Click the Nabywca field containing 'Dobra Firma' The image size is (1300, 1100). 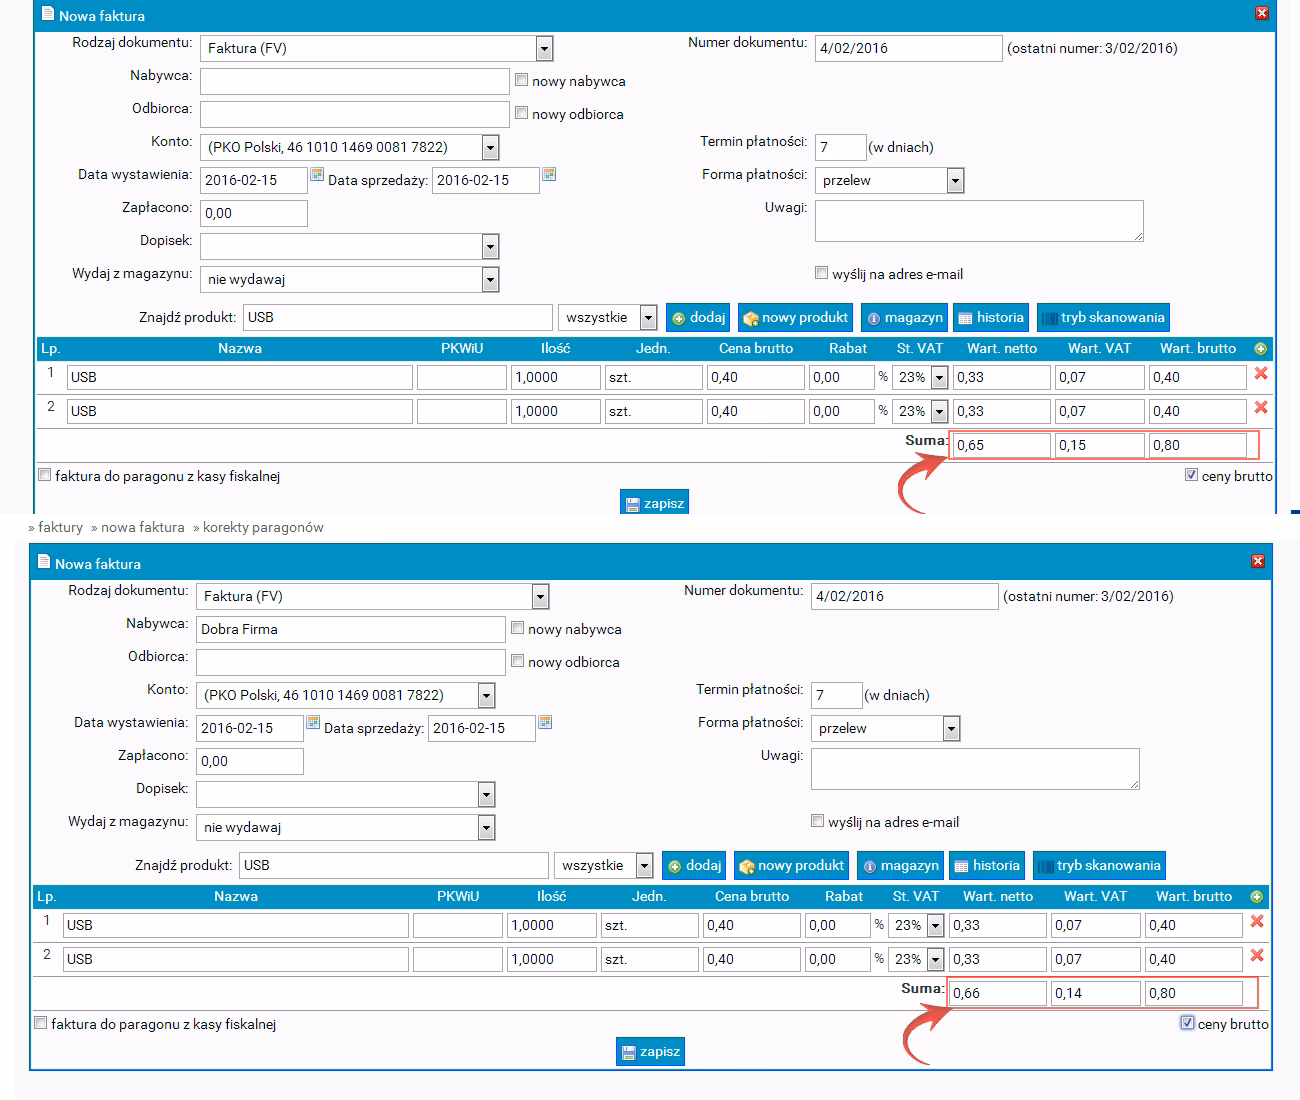350,629
